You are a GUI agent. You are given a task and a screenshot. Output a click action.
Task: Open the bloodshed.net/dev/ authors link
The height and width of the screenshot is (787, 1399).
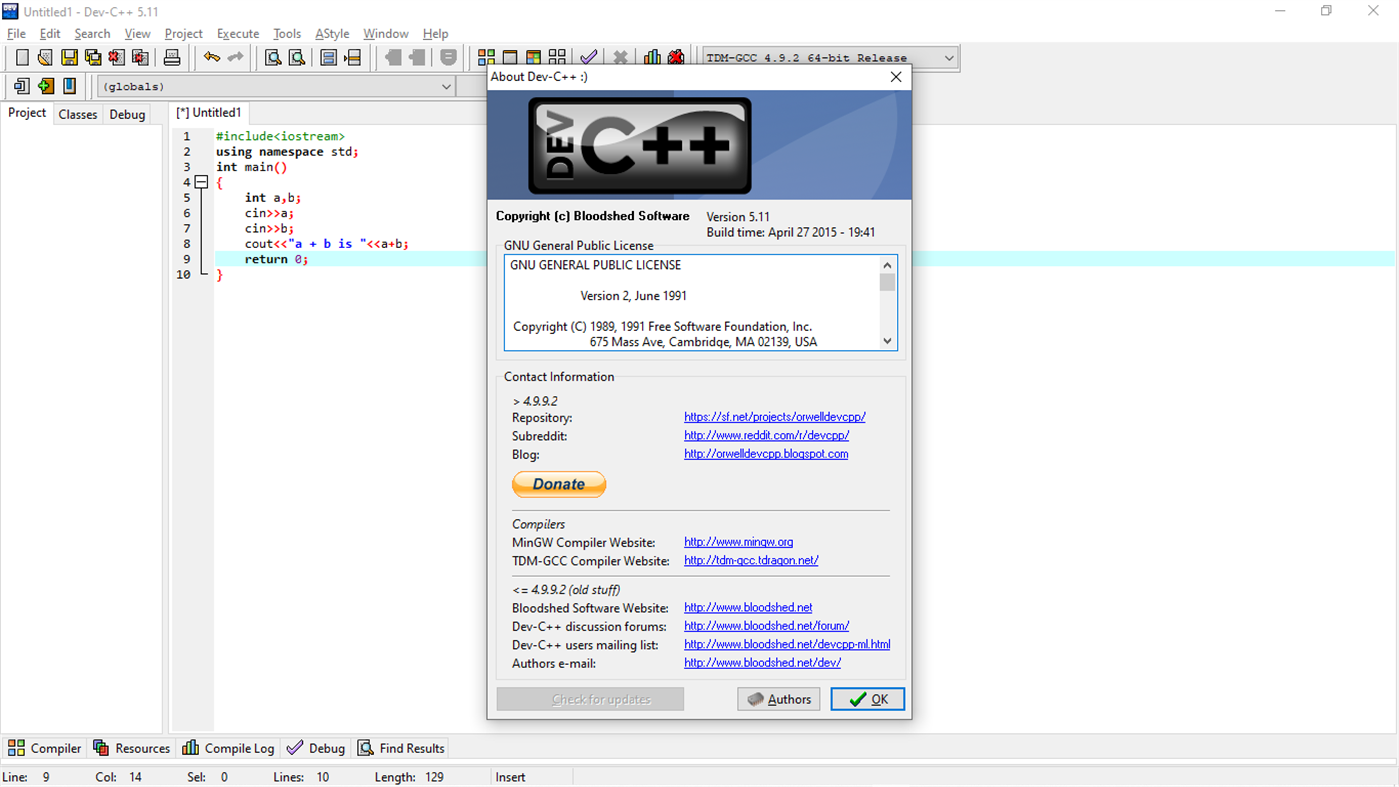tap(762, 663)
